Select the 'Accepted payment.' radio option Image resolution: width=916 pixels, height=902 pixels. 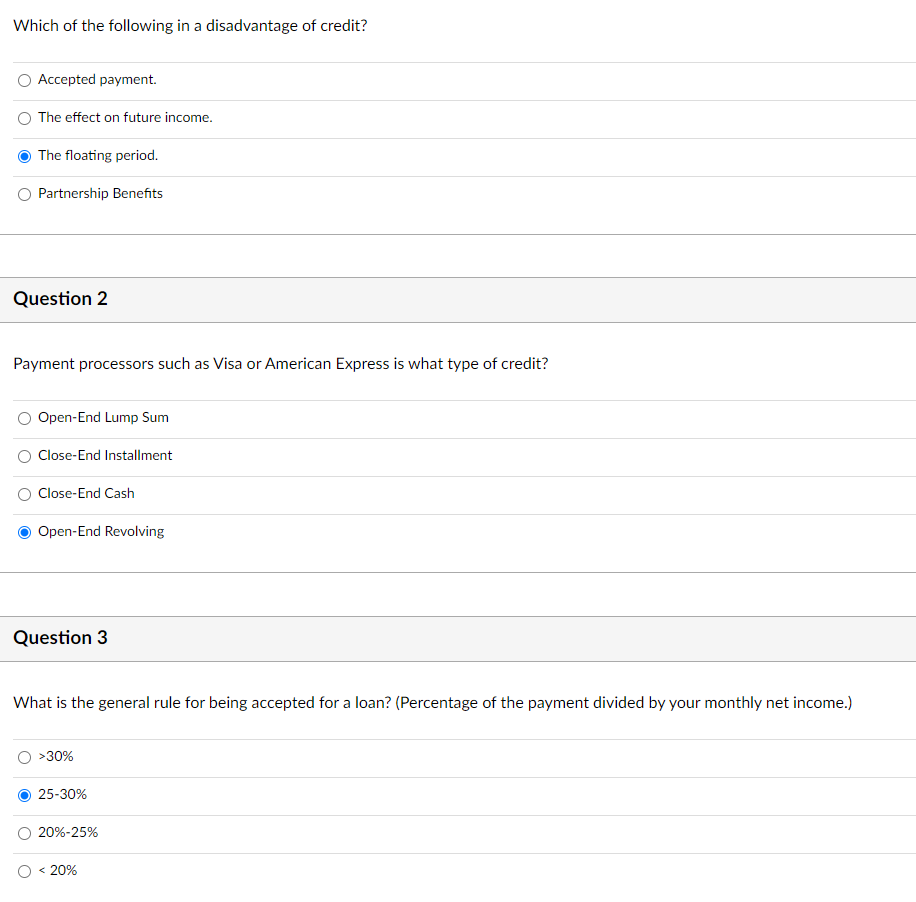(x=25, y=80)
